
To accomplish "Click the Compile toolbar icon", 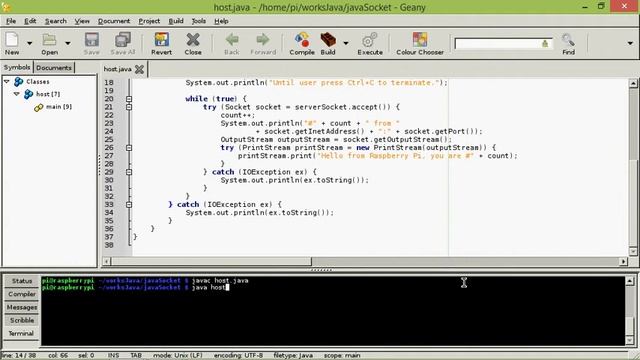I will pyautogui.click(x=302, y=40).
